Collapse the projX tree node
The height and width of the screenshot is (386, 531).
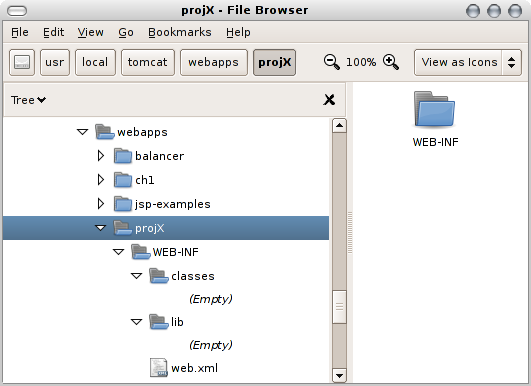101,228
